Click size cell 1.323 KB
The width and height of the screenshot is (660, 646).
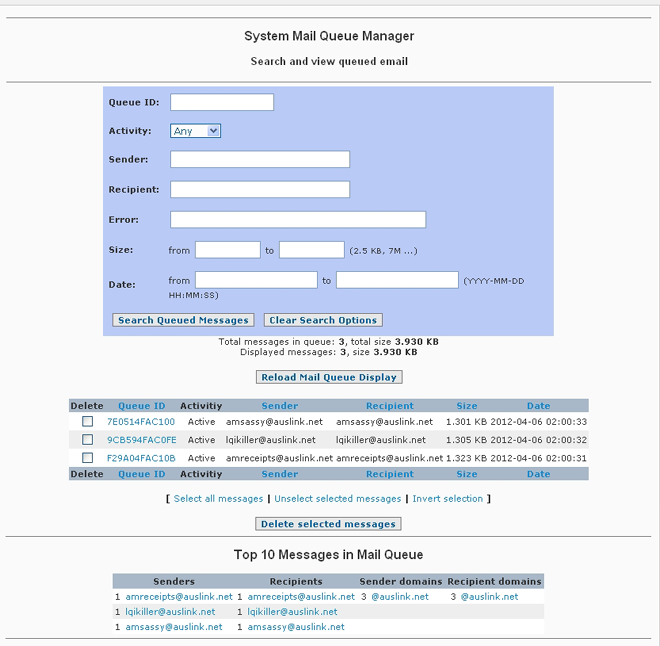(466, 458)
